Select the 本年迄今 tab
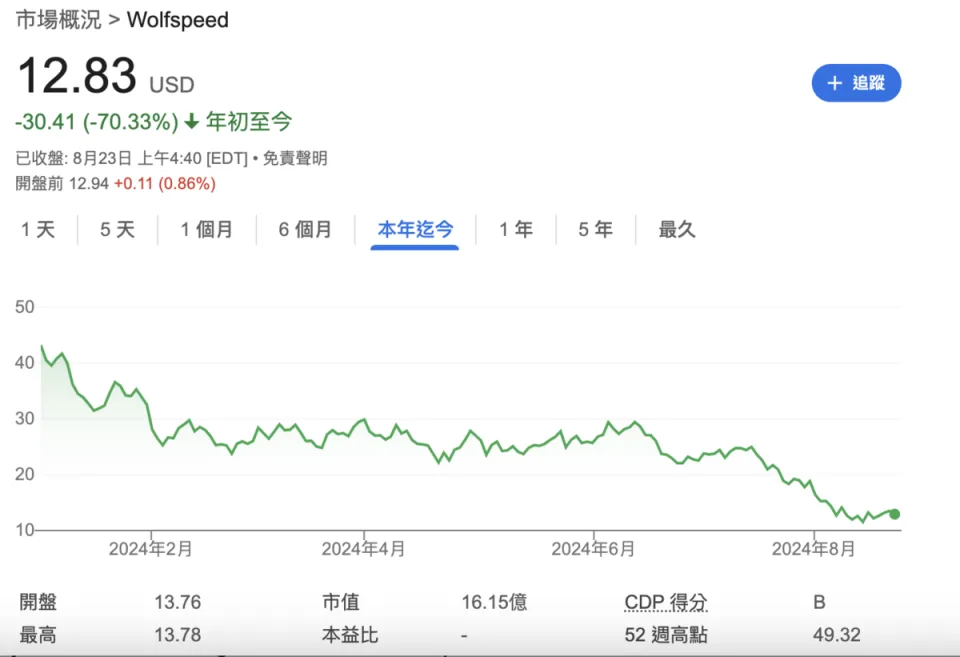Screen dimensions: 960x657 coord(415,230)
